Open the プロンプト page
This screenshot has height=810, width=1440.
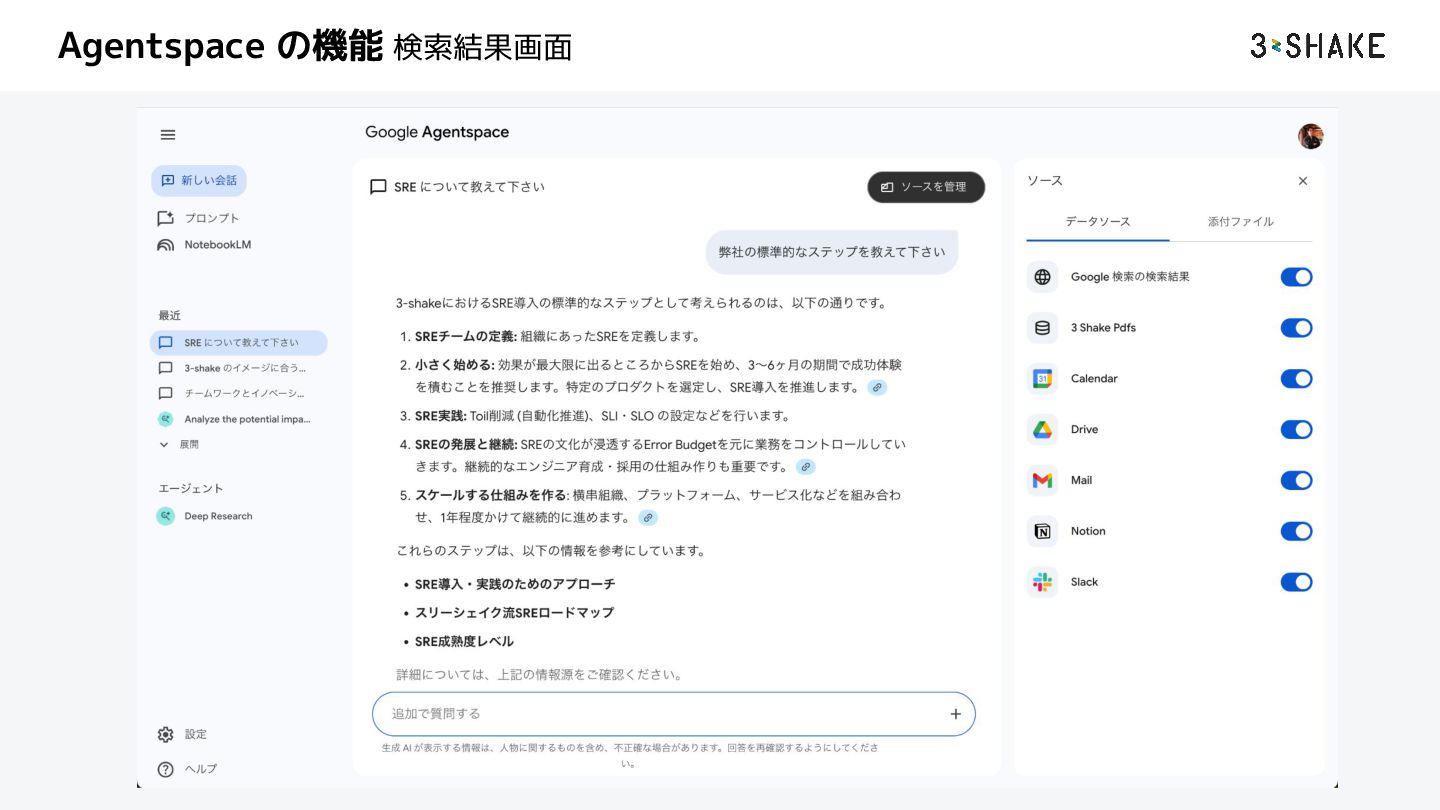[x=198, y=218]
